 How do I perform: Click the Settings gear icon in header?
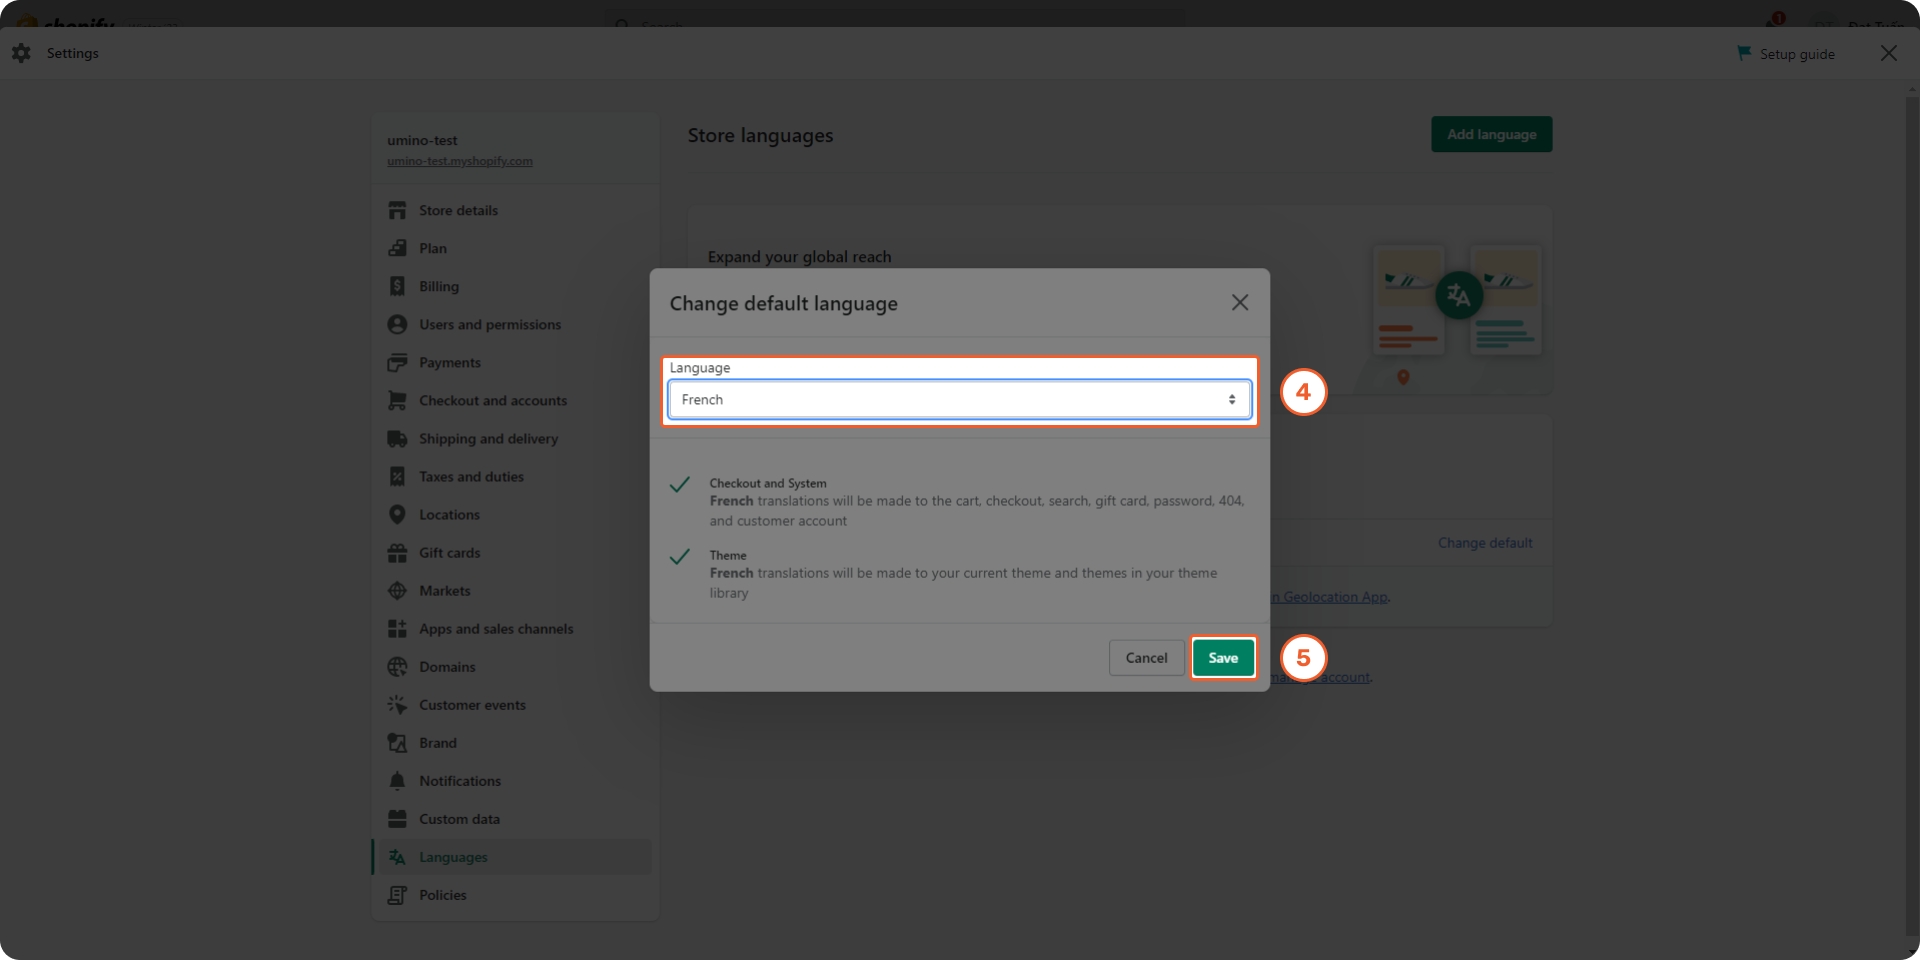tap(22, 53)
